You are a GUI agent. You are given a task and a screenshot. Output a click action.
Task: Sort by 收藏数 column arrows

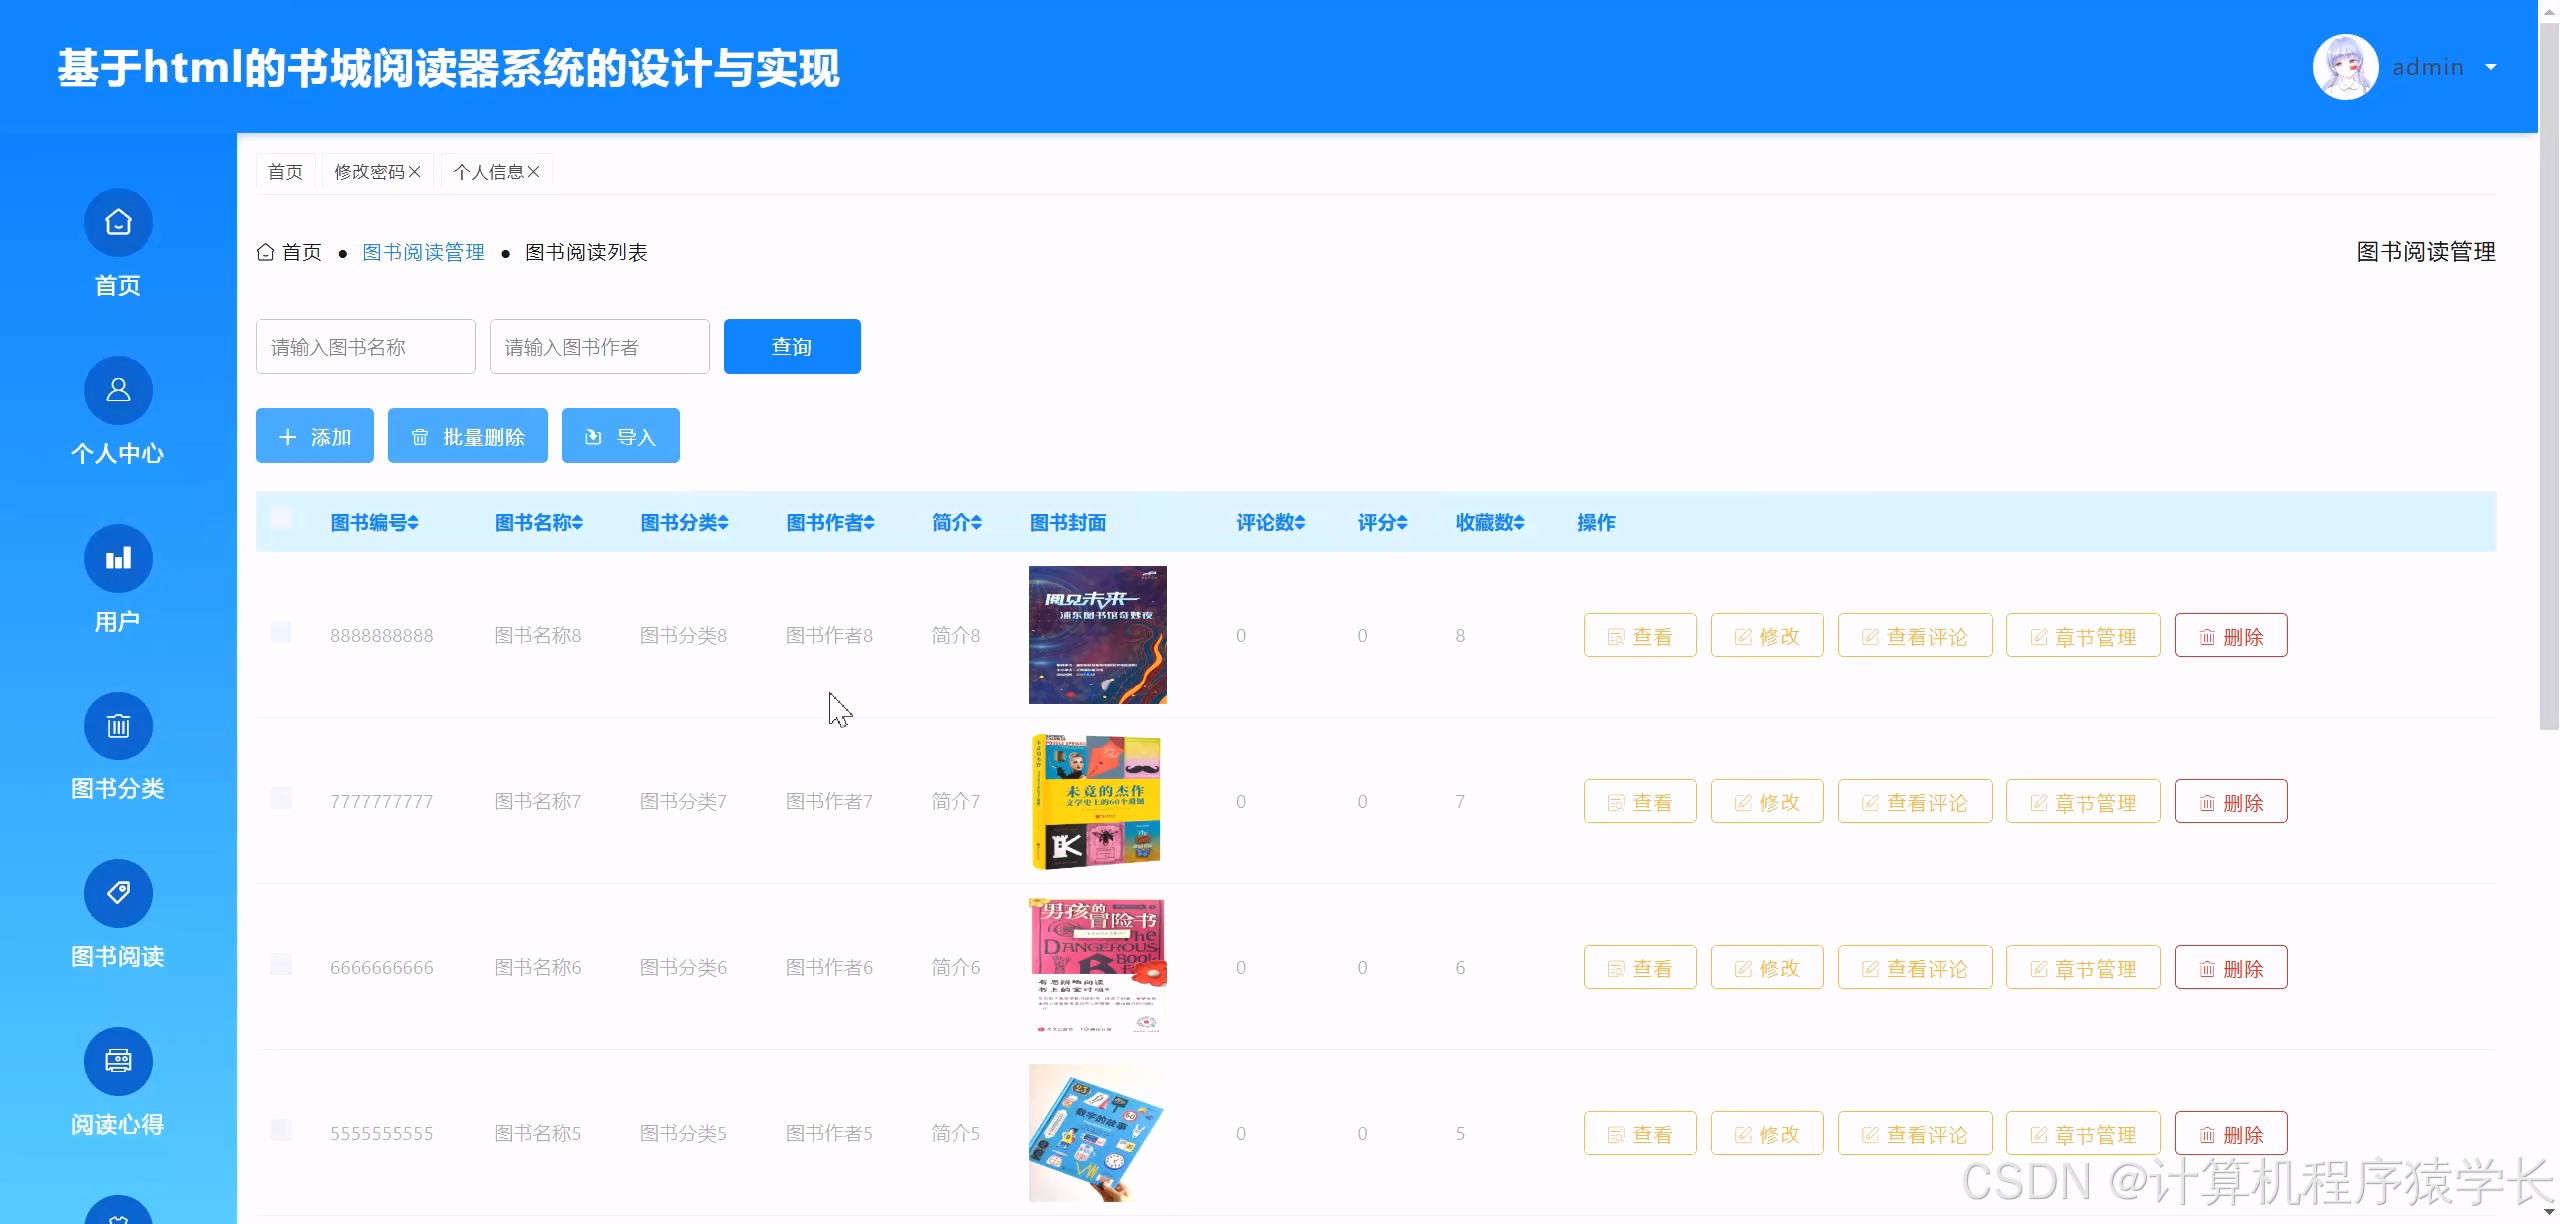coord(1519,522)
